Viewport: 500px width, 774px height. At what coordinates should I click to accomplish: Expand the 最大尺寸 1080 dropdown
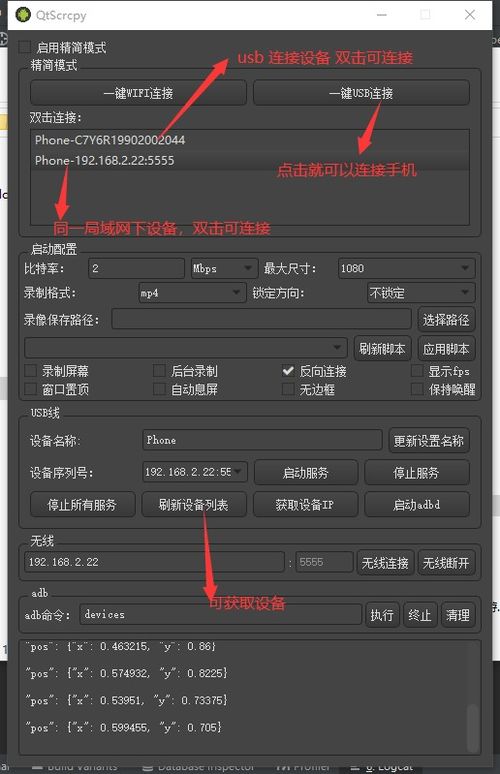pos(406,269)
